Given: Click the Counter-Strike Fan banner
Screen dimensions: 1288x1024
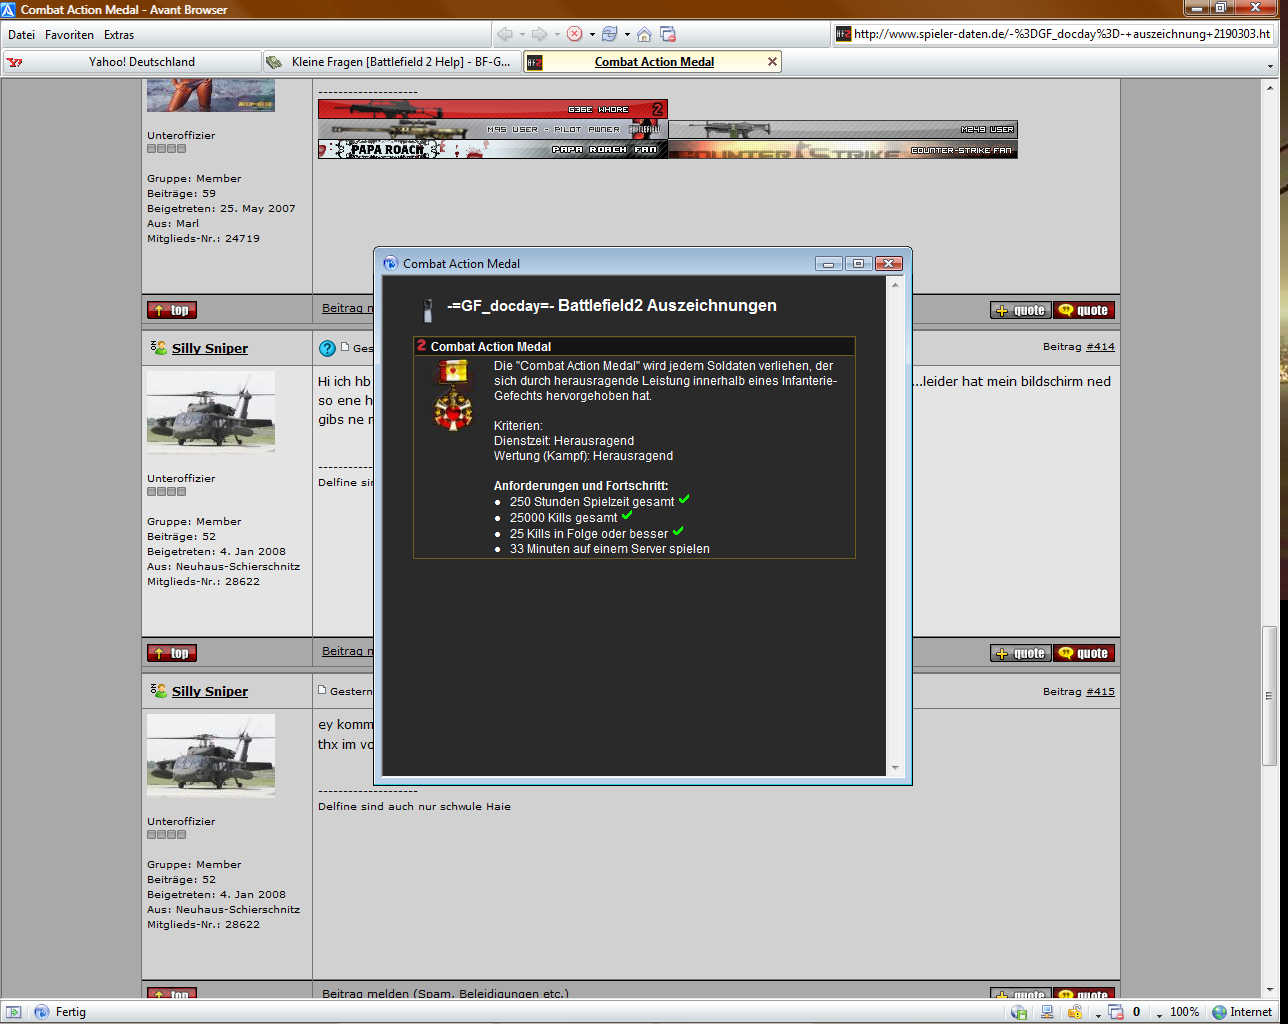Looking at the screenshot, I should point(843,149).
